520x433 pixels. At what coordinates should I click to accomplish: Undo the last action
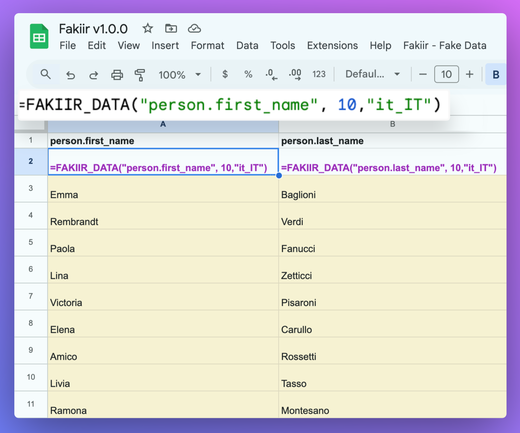click(70, 75)
